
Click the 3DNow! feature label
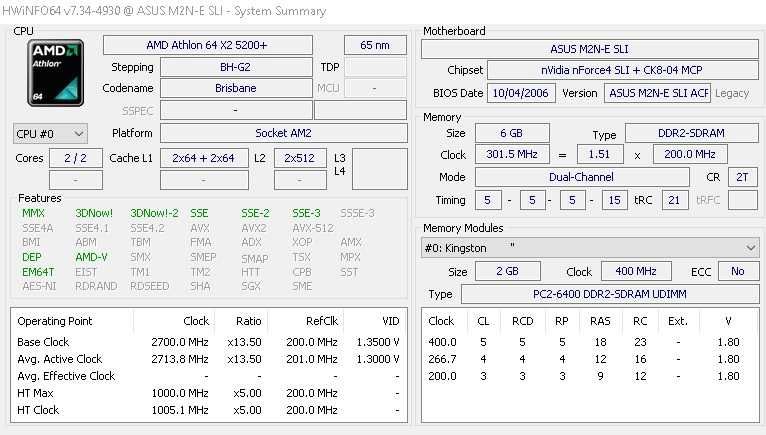pos(94,213)
